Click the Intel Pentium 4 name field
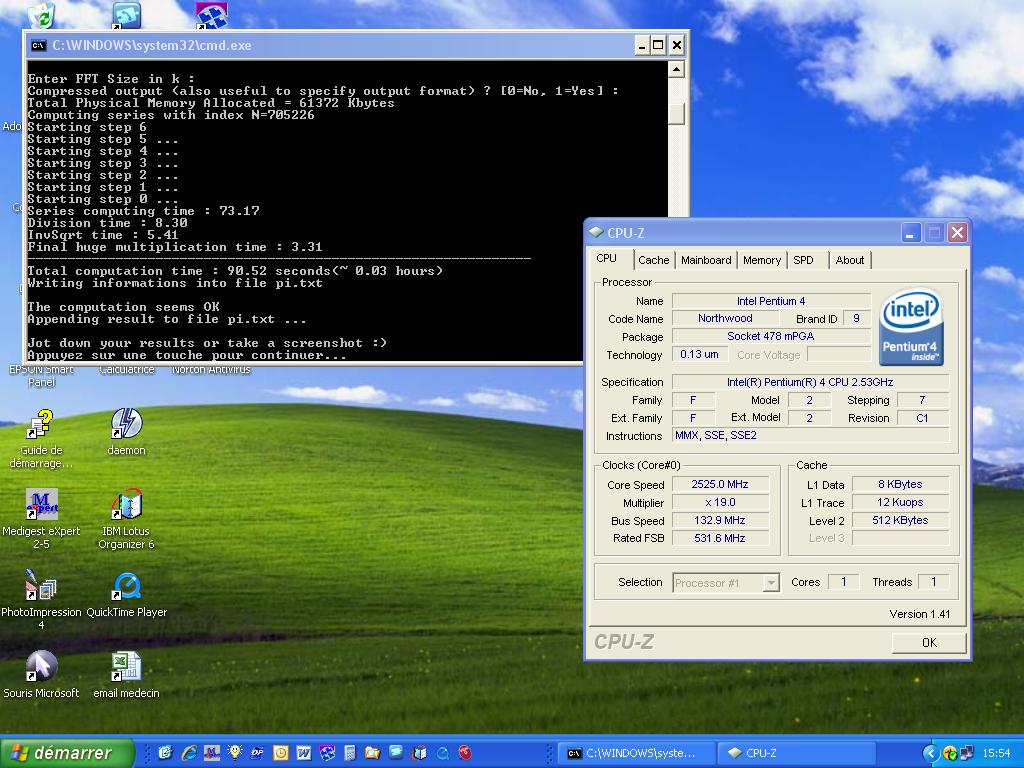The height and width of the screenshot is (768, 1024). click(771, 301)
